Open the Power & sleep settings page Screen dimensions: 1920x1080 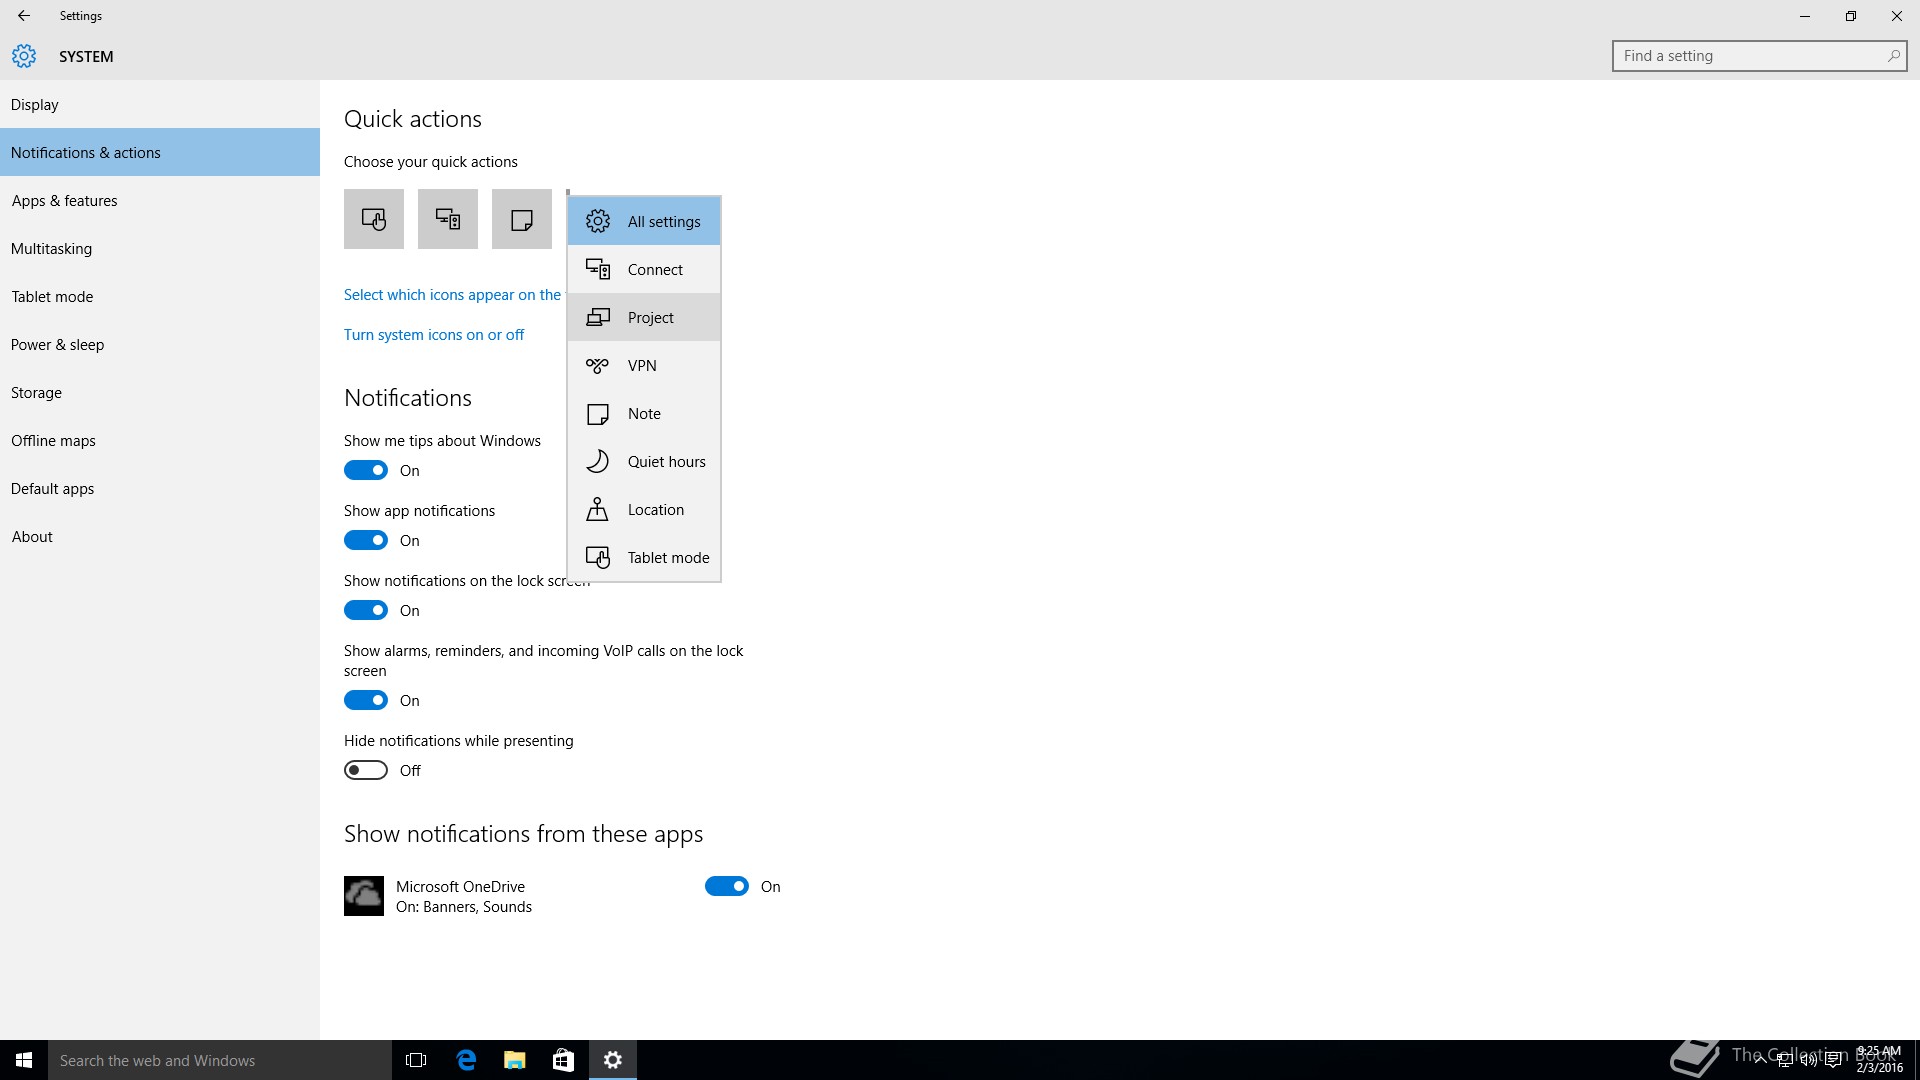pos(58,345)
